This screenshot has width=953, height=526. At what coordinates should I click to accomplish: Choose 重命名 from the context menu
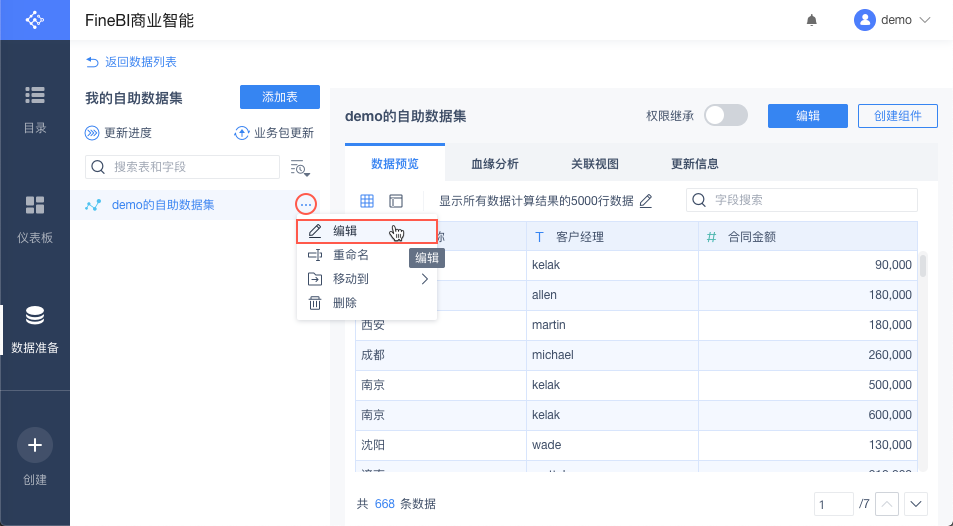point(351,255)
